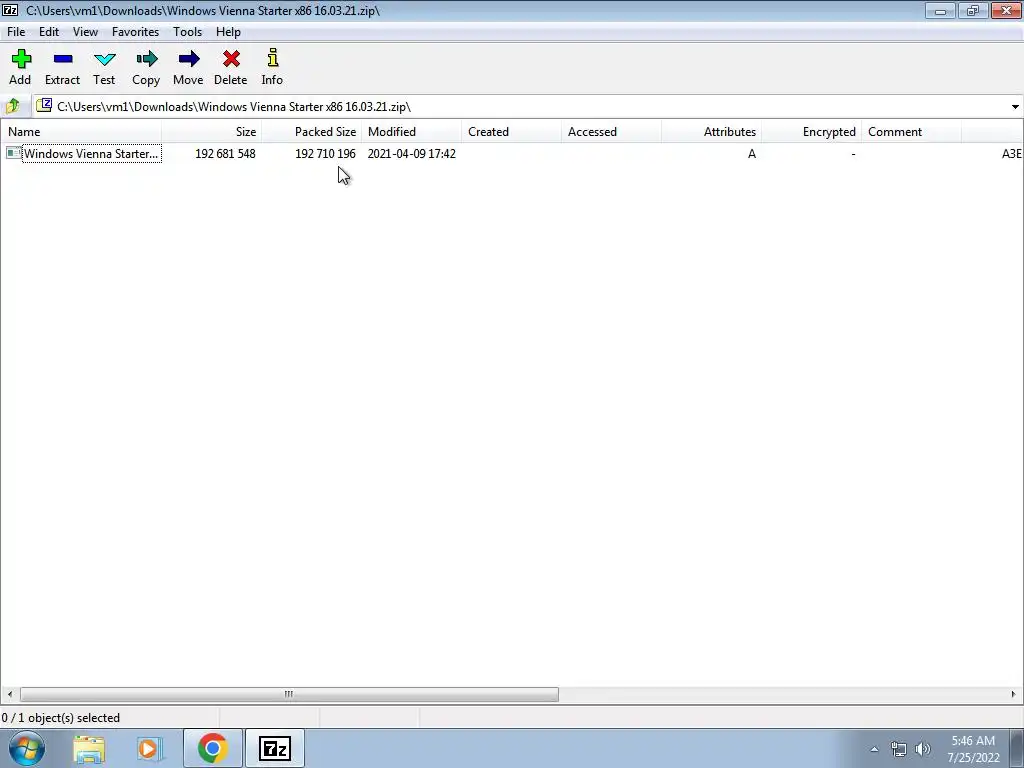The height and width of the screenshot is (768, 1024).
Task: Choose the Move toolbar icon
Action: (189, 59)
